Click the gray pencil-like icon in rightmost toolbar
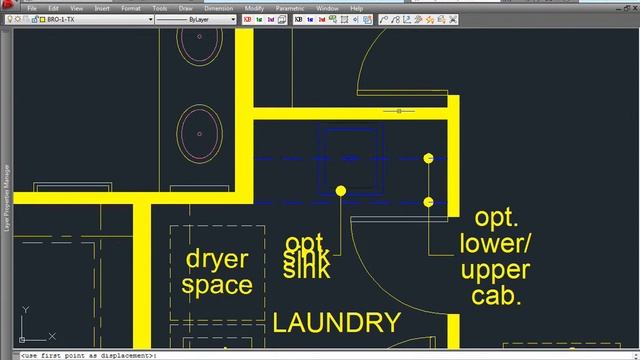 pos(418,19)
